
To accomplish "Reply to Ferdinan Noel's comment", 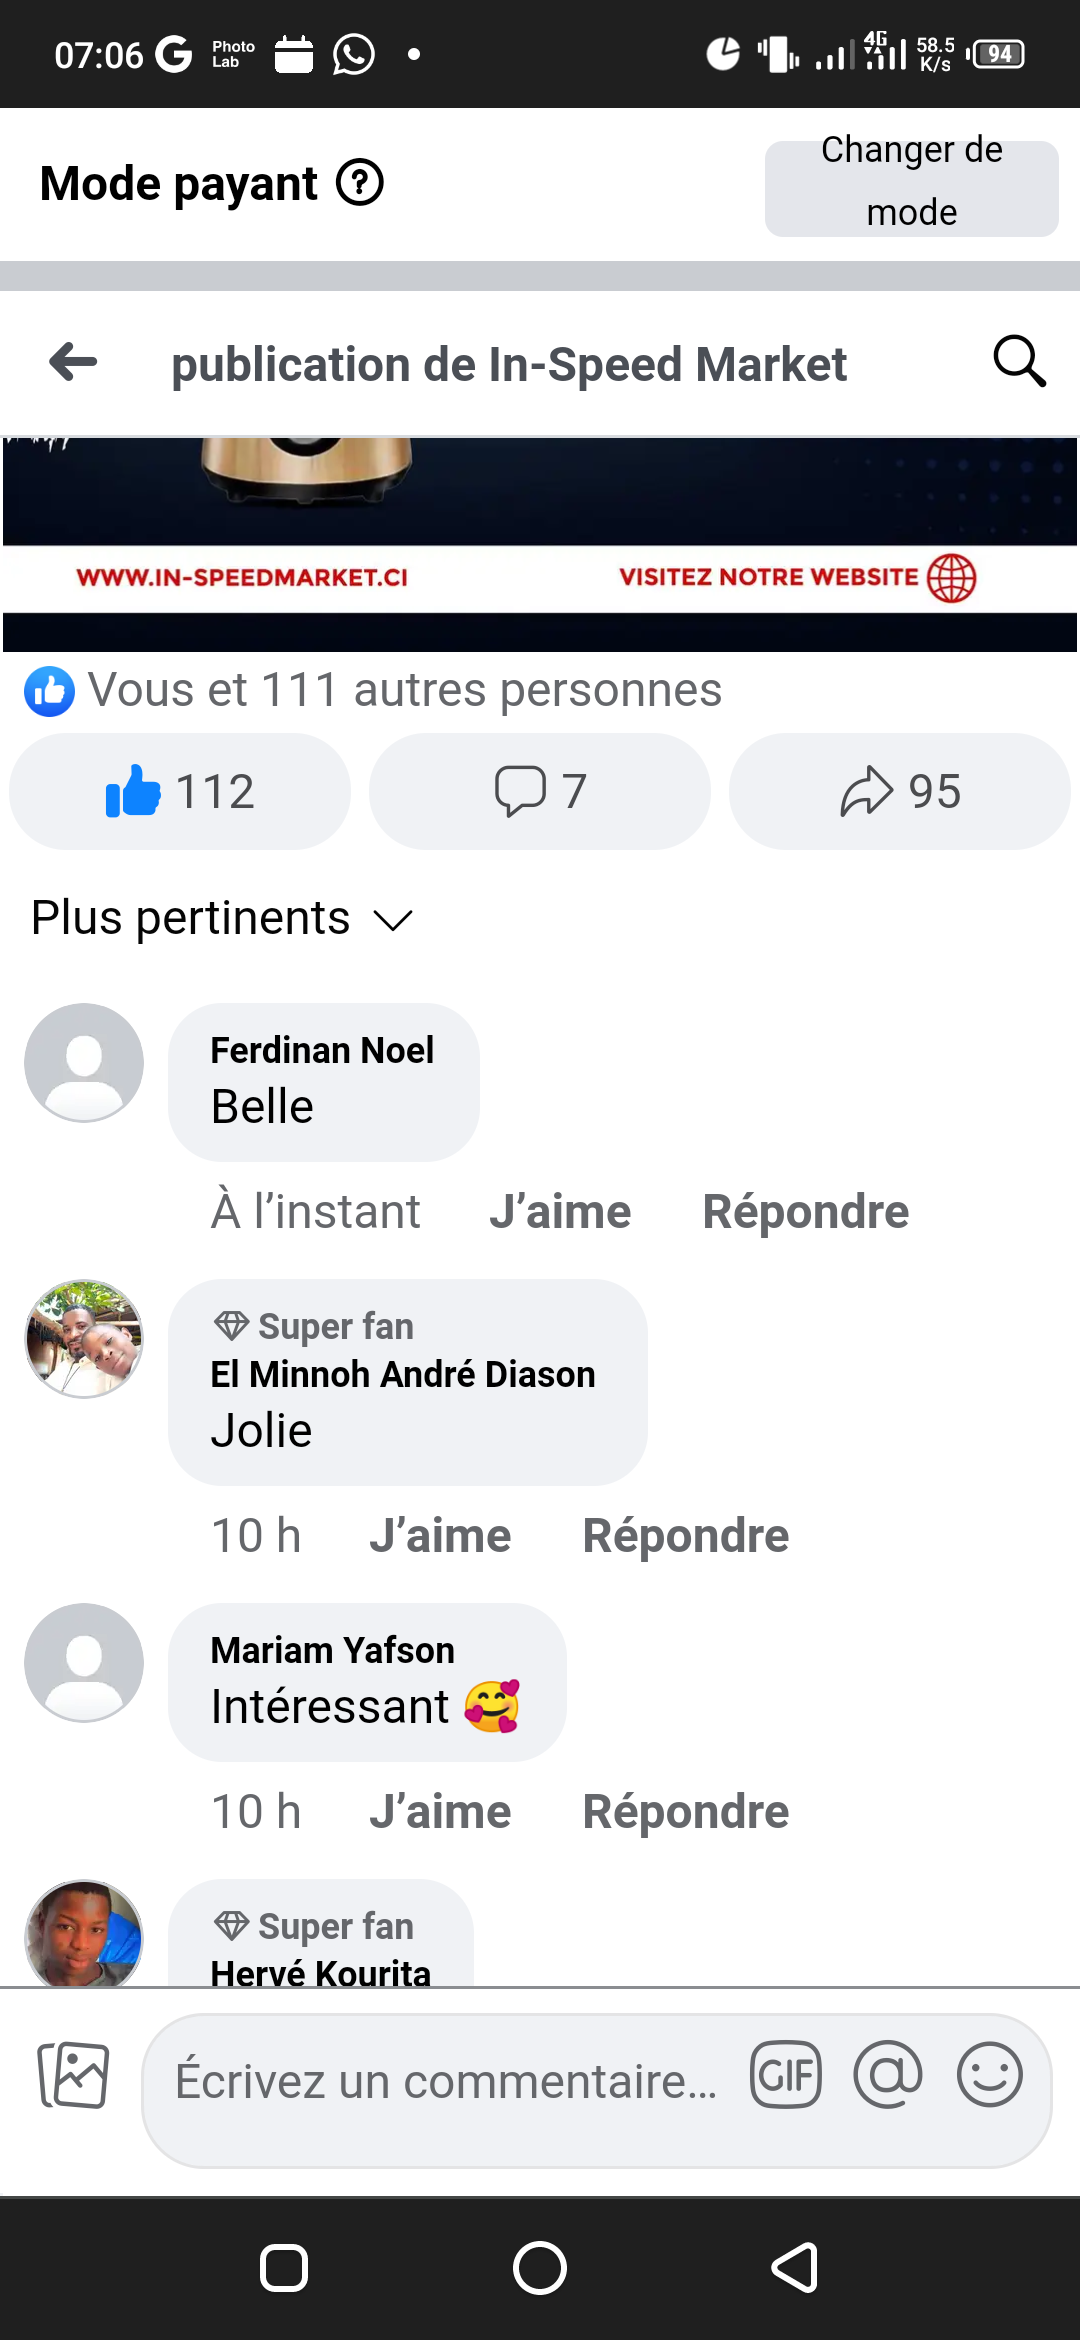I will [806, 1212].
